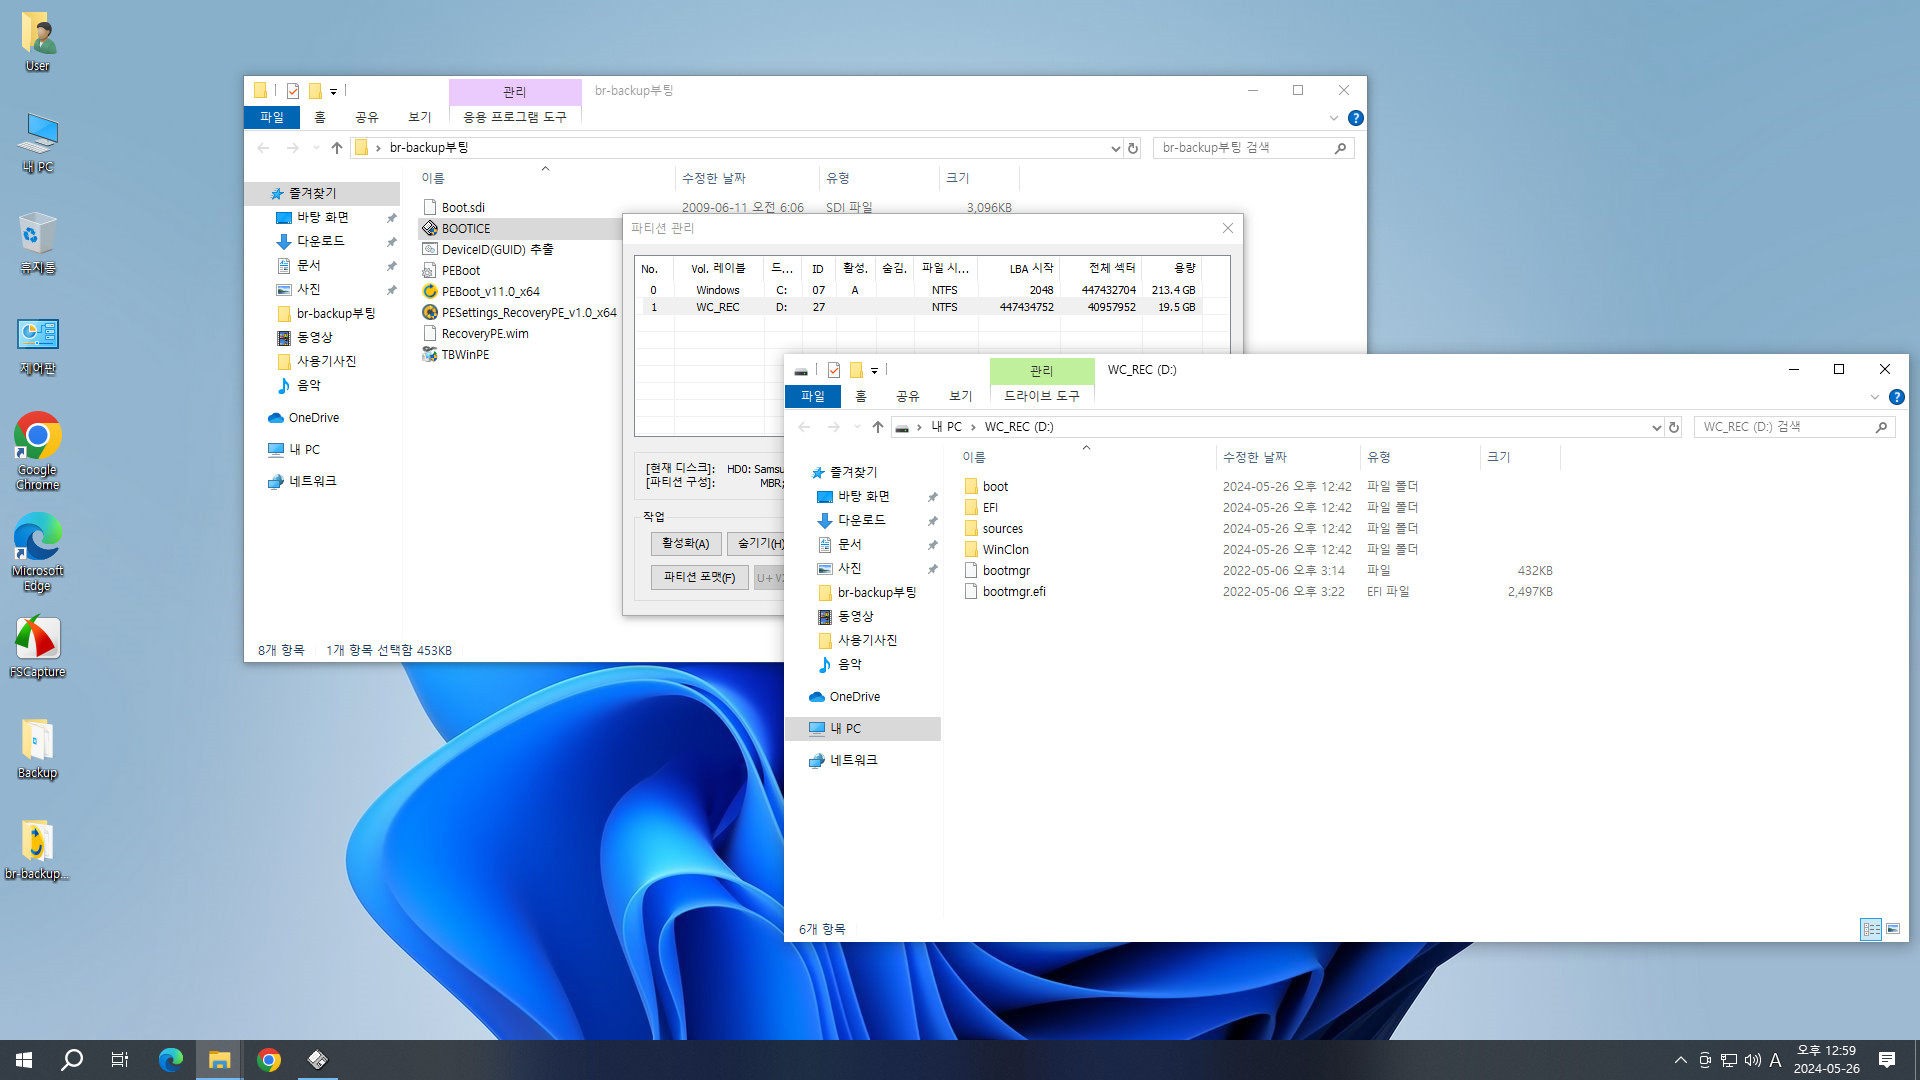
Task: Open 응용 프로그램 도구 tab
Action: tap(515, 118)
